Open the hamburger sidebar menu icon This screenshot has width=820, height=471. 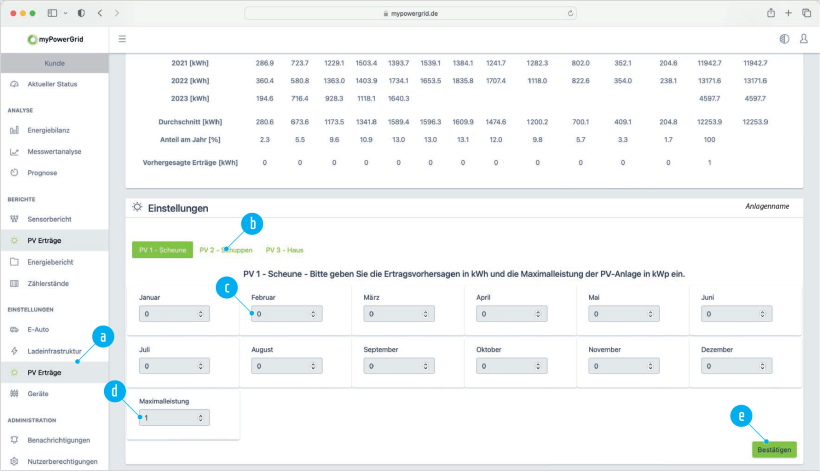click(122, 39)
